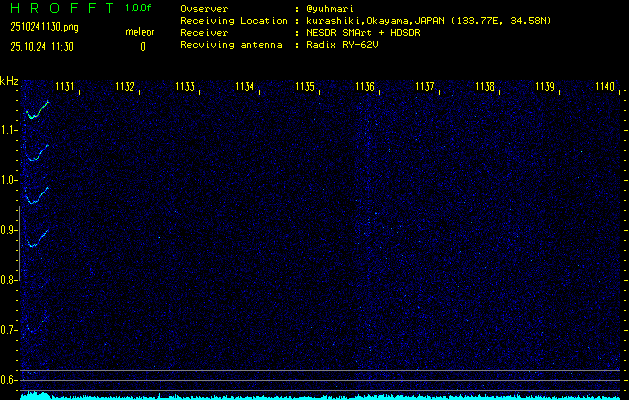Click the cyan signal level strip
The image size is (629, 400).
(320, 396)
